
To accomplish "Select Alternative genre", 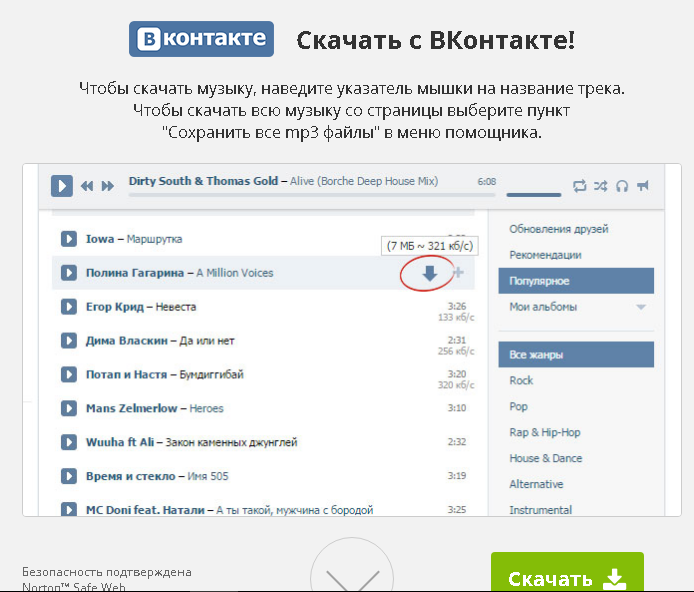I will click(536, 484).
